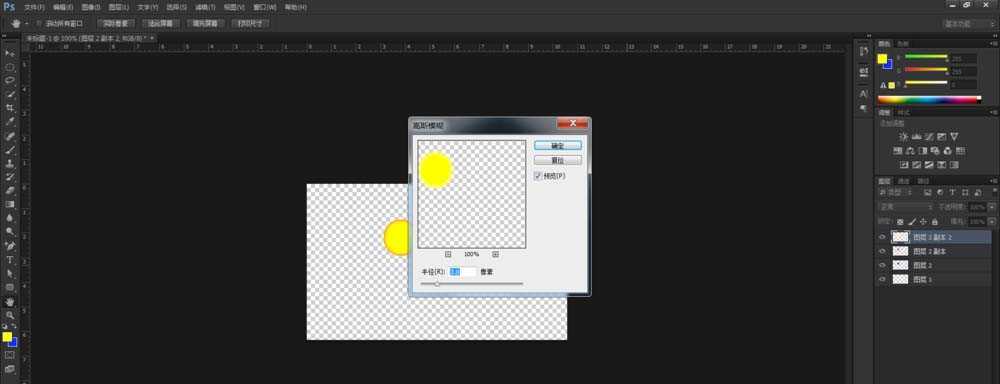Screen dimensions: 1000x384
Task: Click zoom-in plus button under Gaussian Blur preview
Action: [x=496, y=254]
